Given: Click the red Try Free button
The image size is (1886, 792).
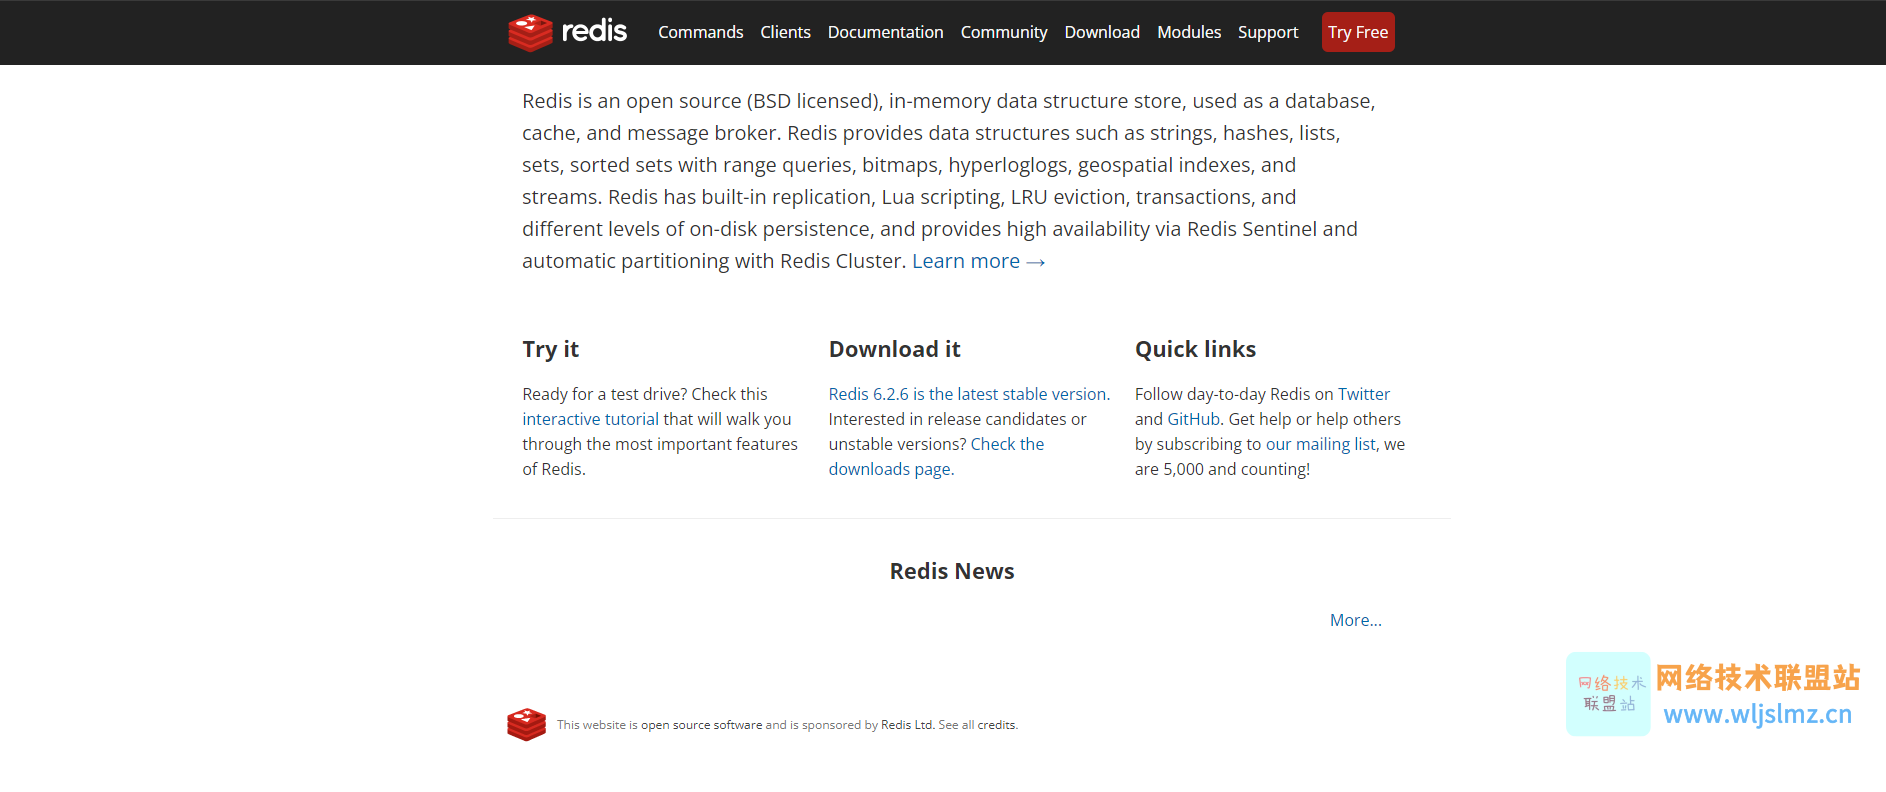Looking at the screenshot, I should coord(1358,32).
